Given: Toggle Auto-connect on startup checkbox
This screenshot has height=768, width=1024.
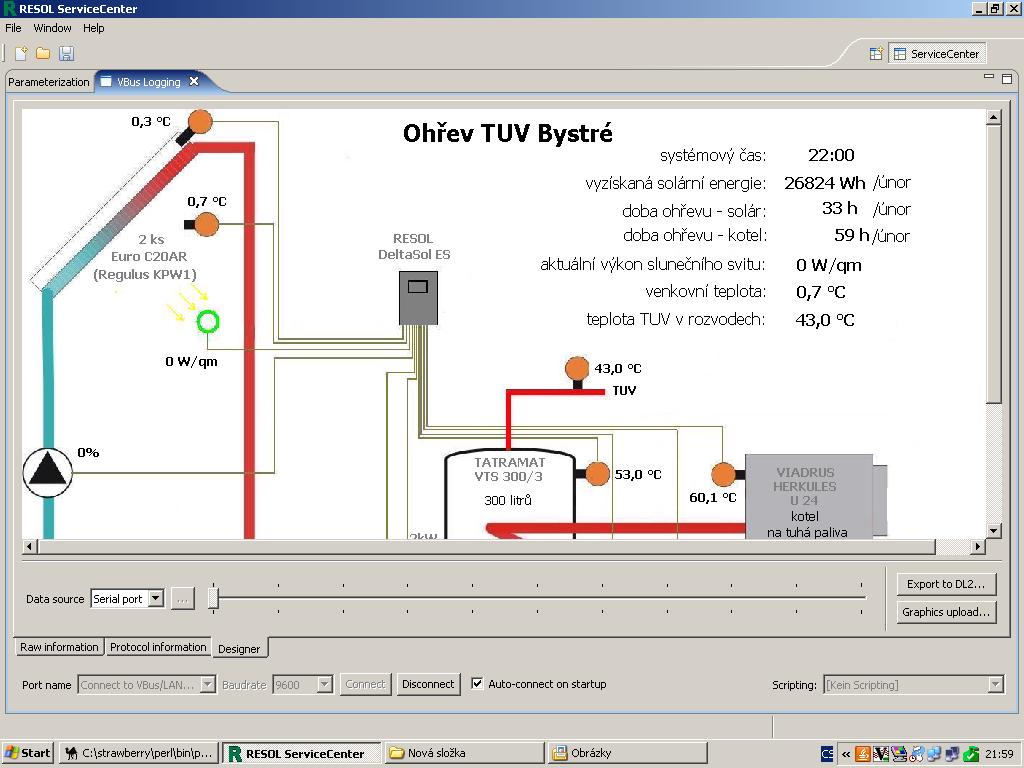Looking at the screenshot, I should pyautogui.click(x=477, y=684).
